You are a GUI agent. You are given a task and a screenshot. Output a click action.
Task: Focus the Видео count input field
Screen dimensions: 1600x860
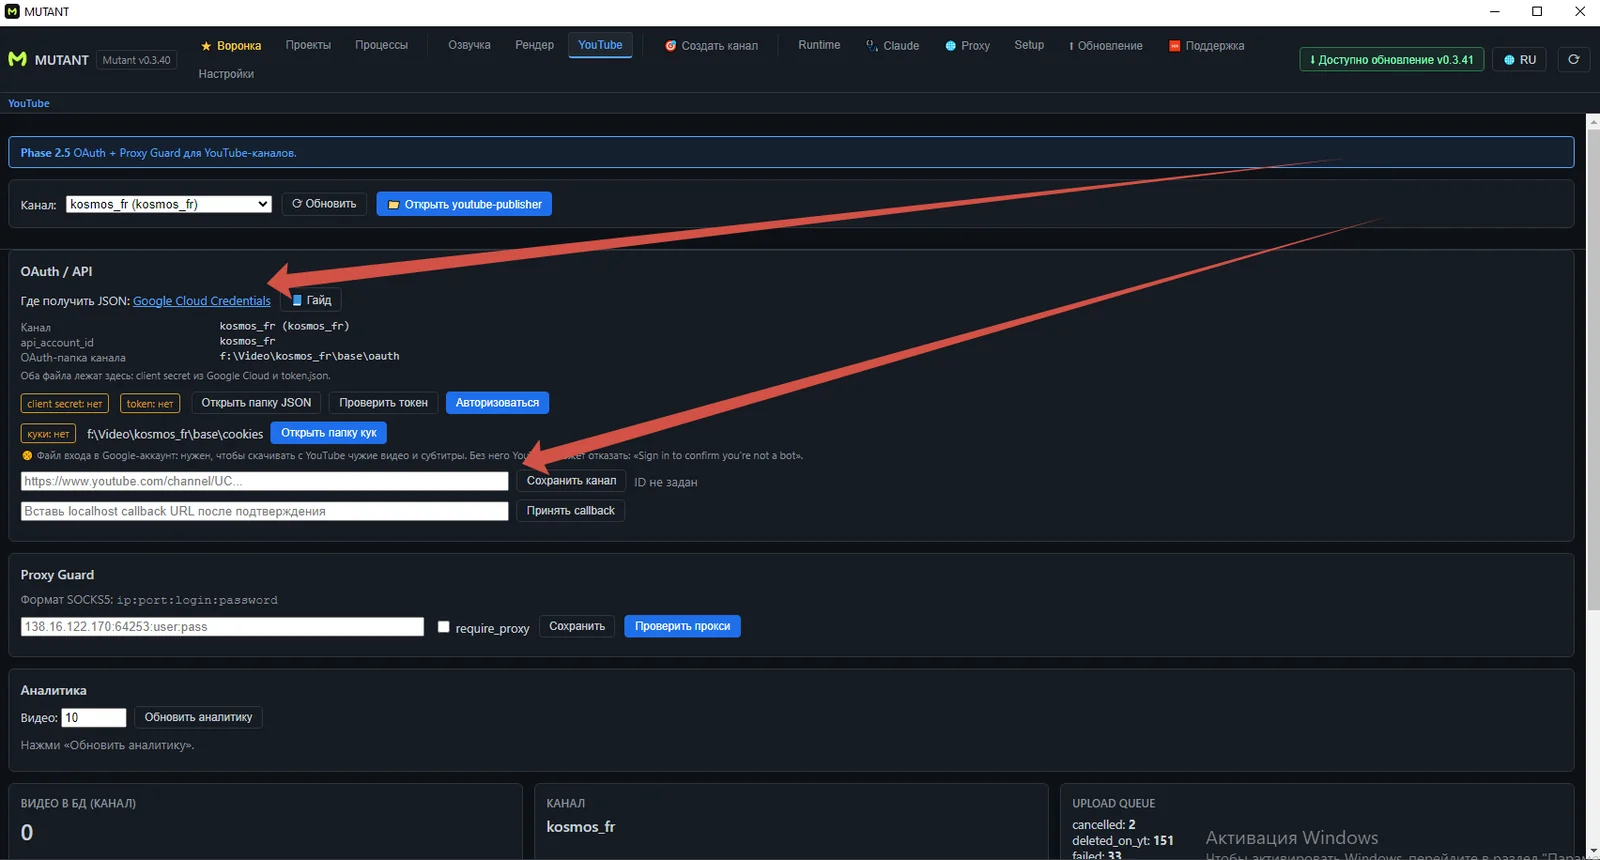click(94, 718)
